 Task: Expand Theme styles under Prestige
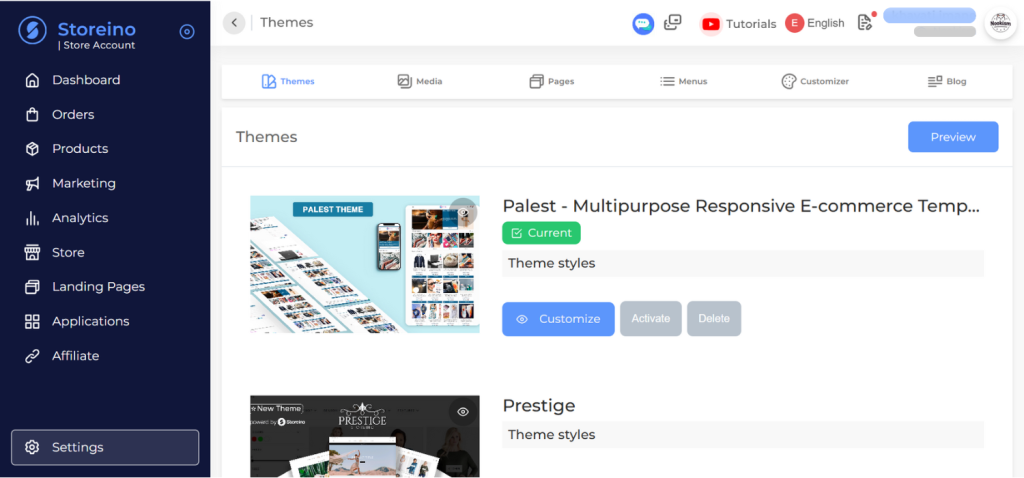(743, 435)
